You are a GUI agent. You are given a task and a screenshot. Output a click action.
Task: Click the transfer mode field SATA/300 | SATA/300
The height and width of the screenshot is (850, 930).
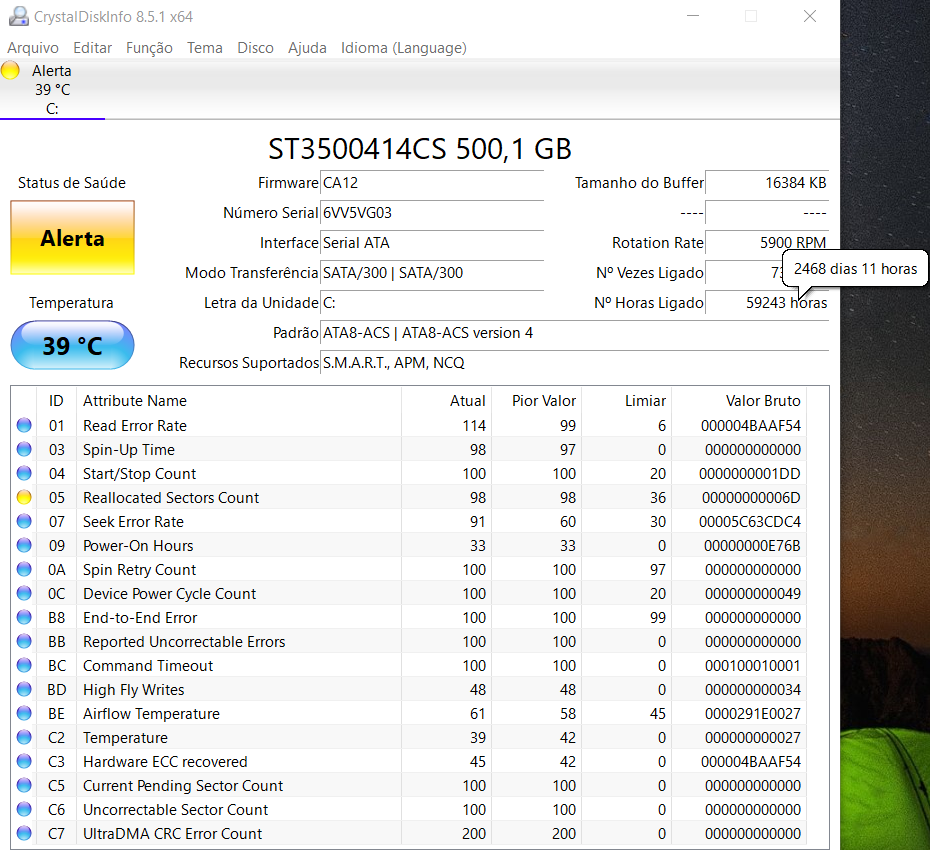click(x=432, y=273)
